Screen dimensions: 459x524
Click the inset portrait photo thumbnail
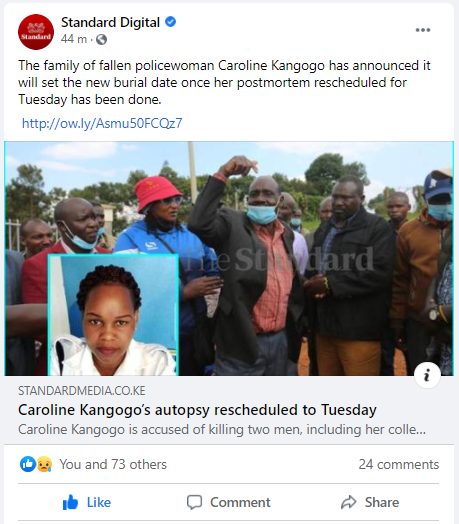coord(113,315)
